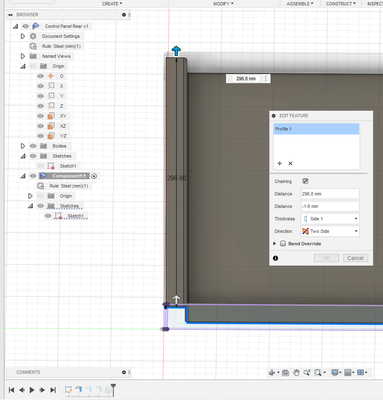Open Comments panel options dot

point(124,372)
